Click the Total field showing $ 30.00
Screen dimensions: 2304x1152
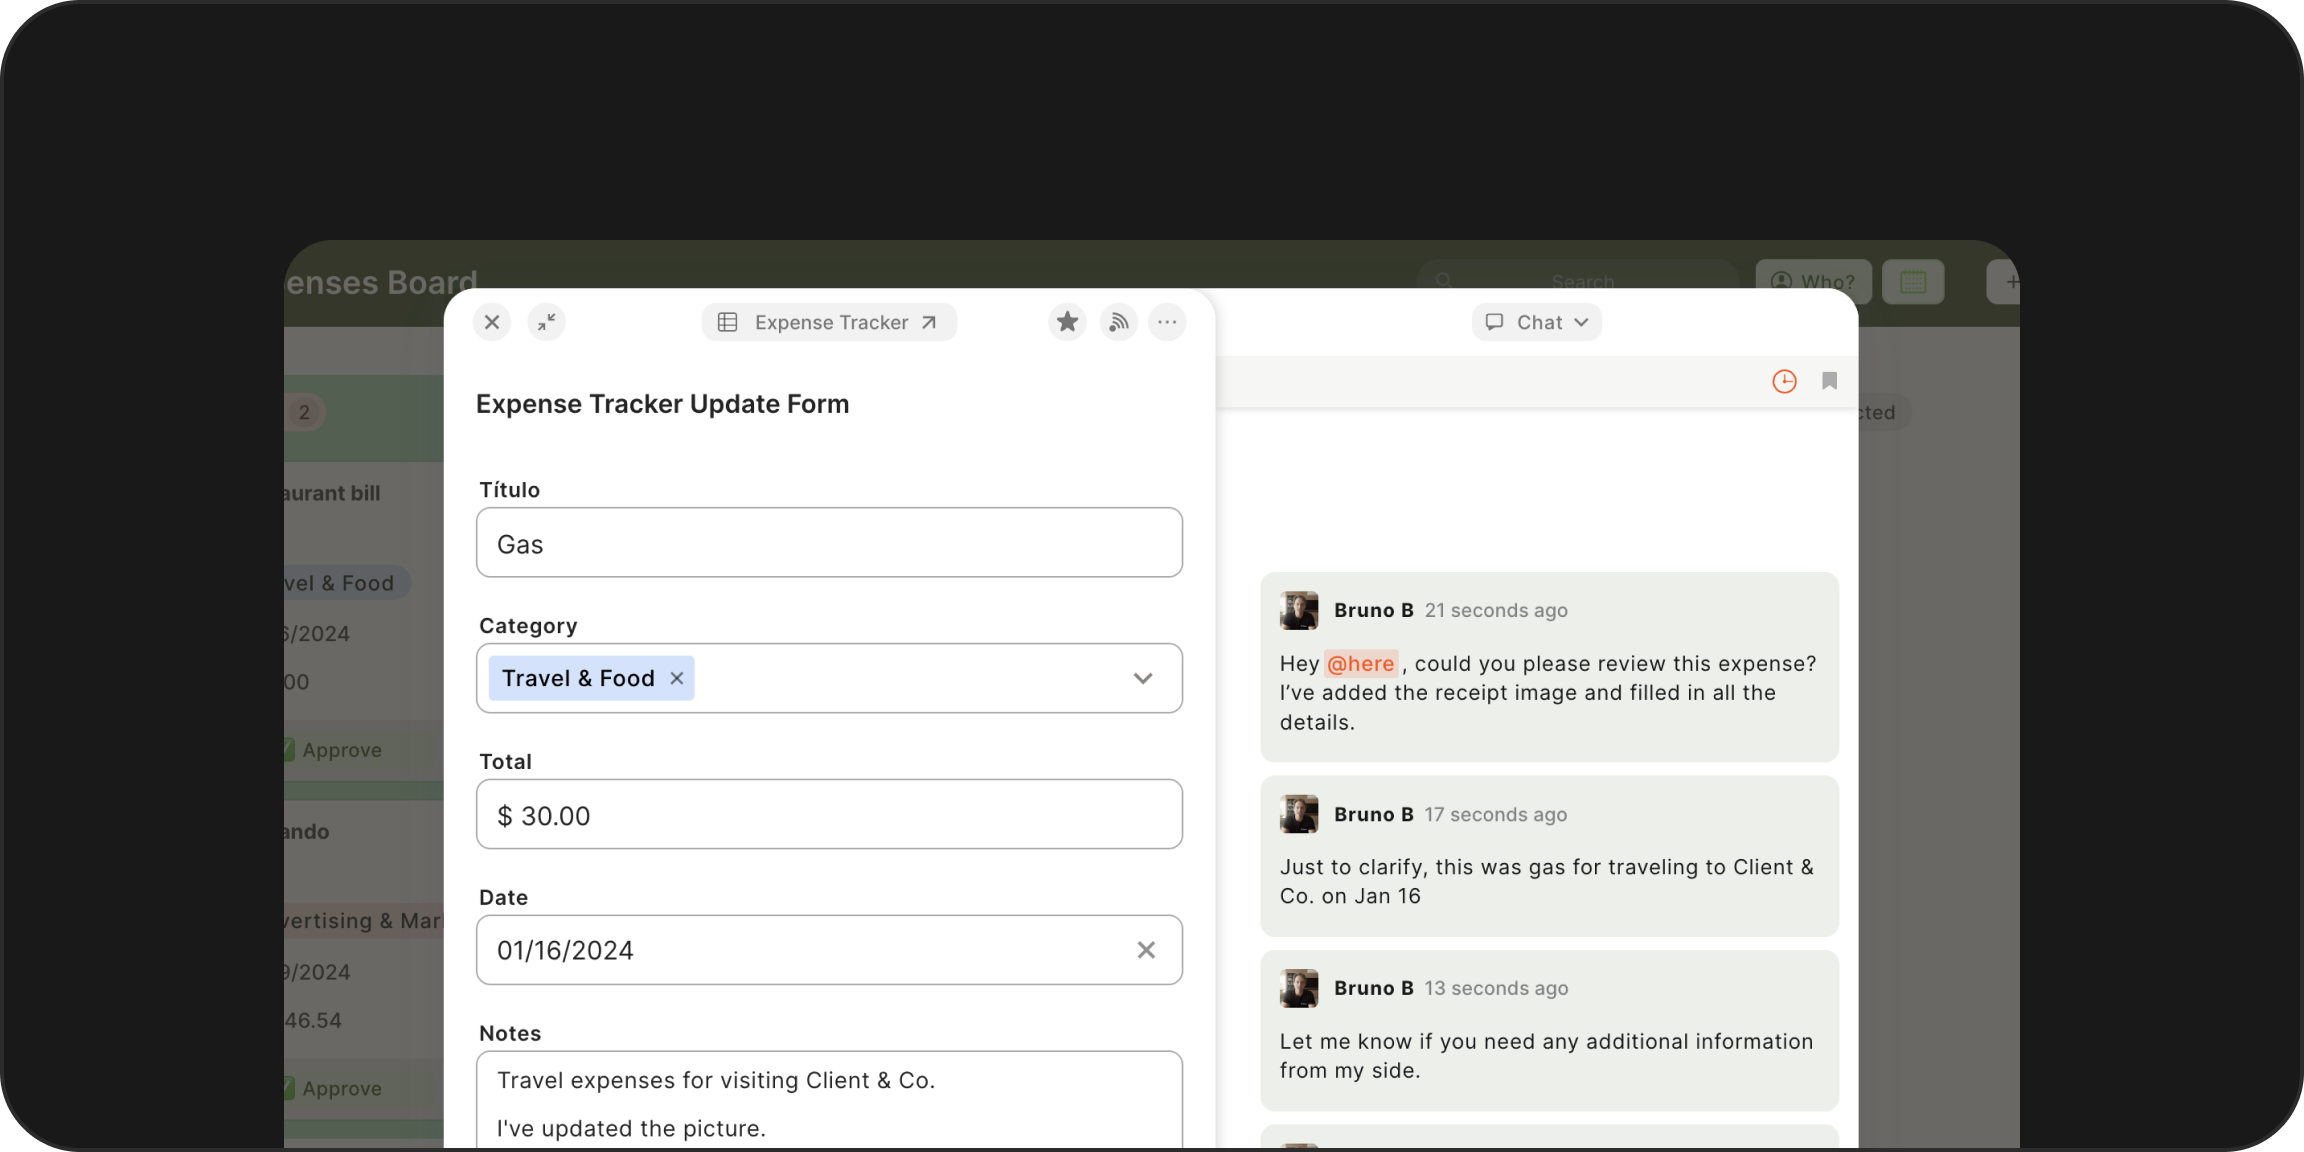828,815
